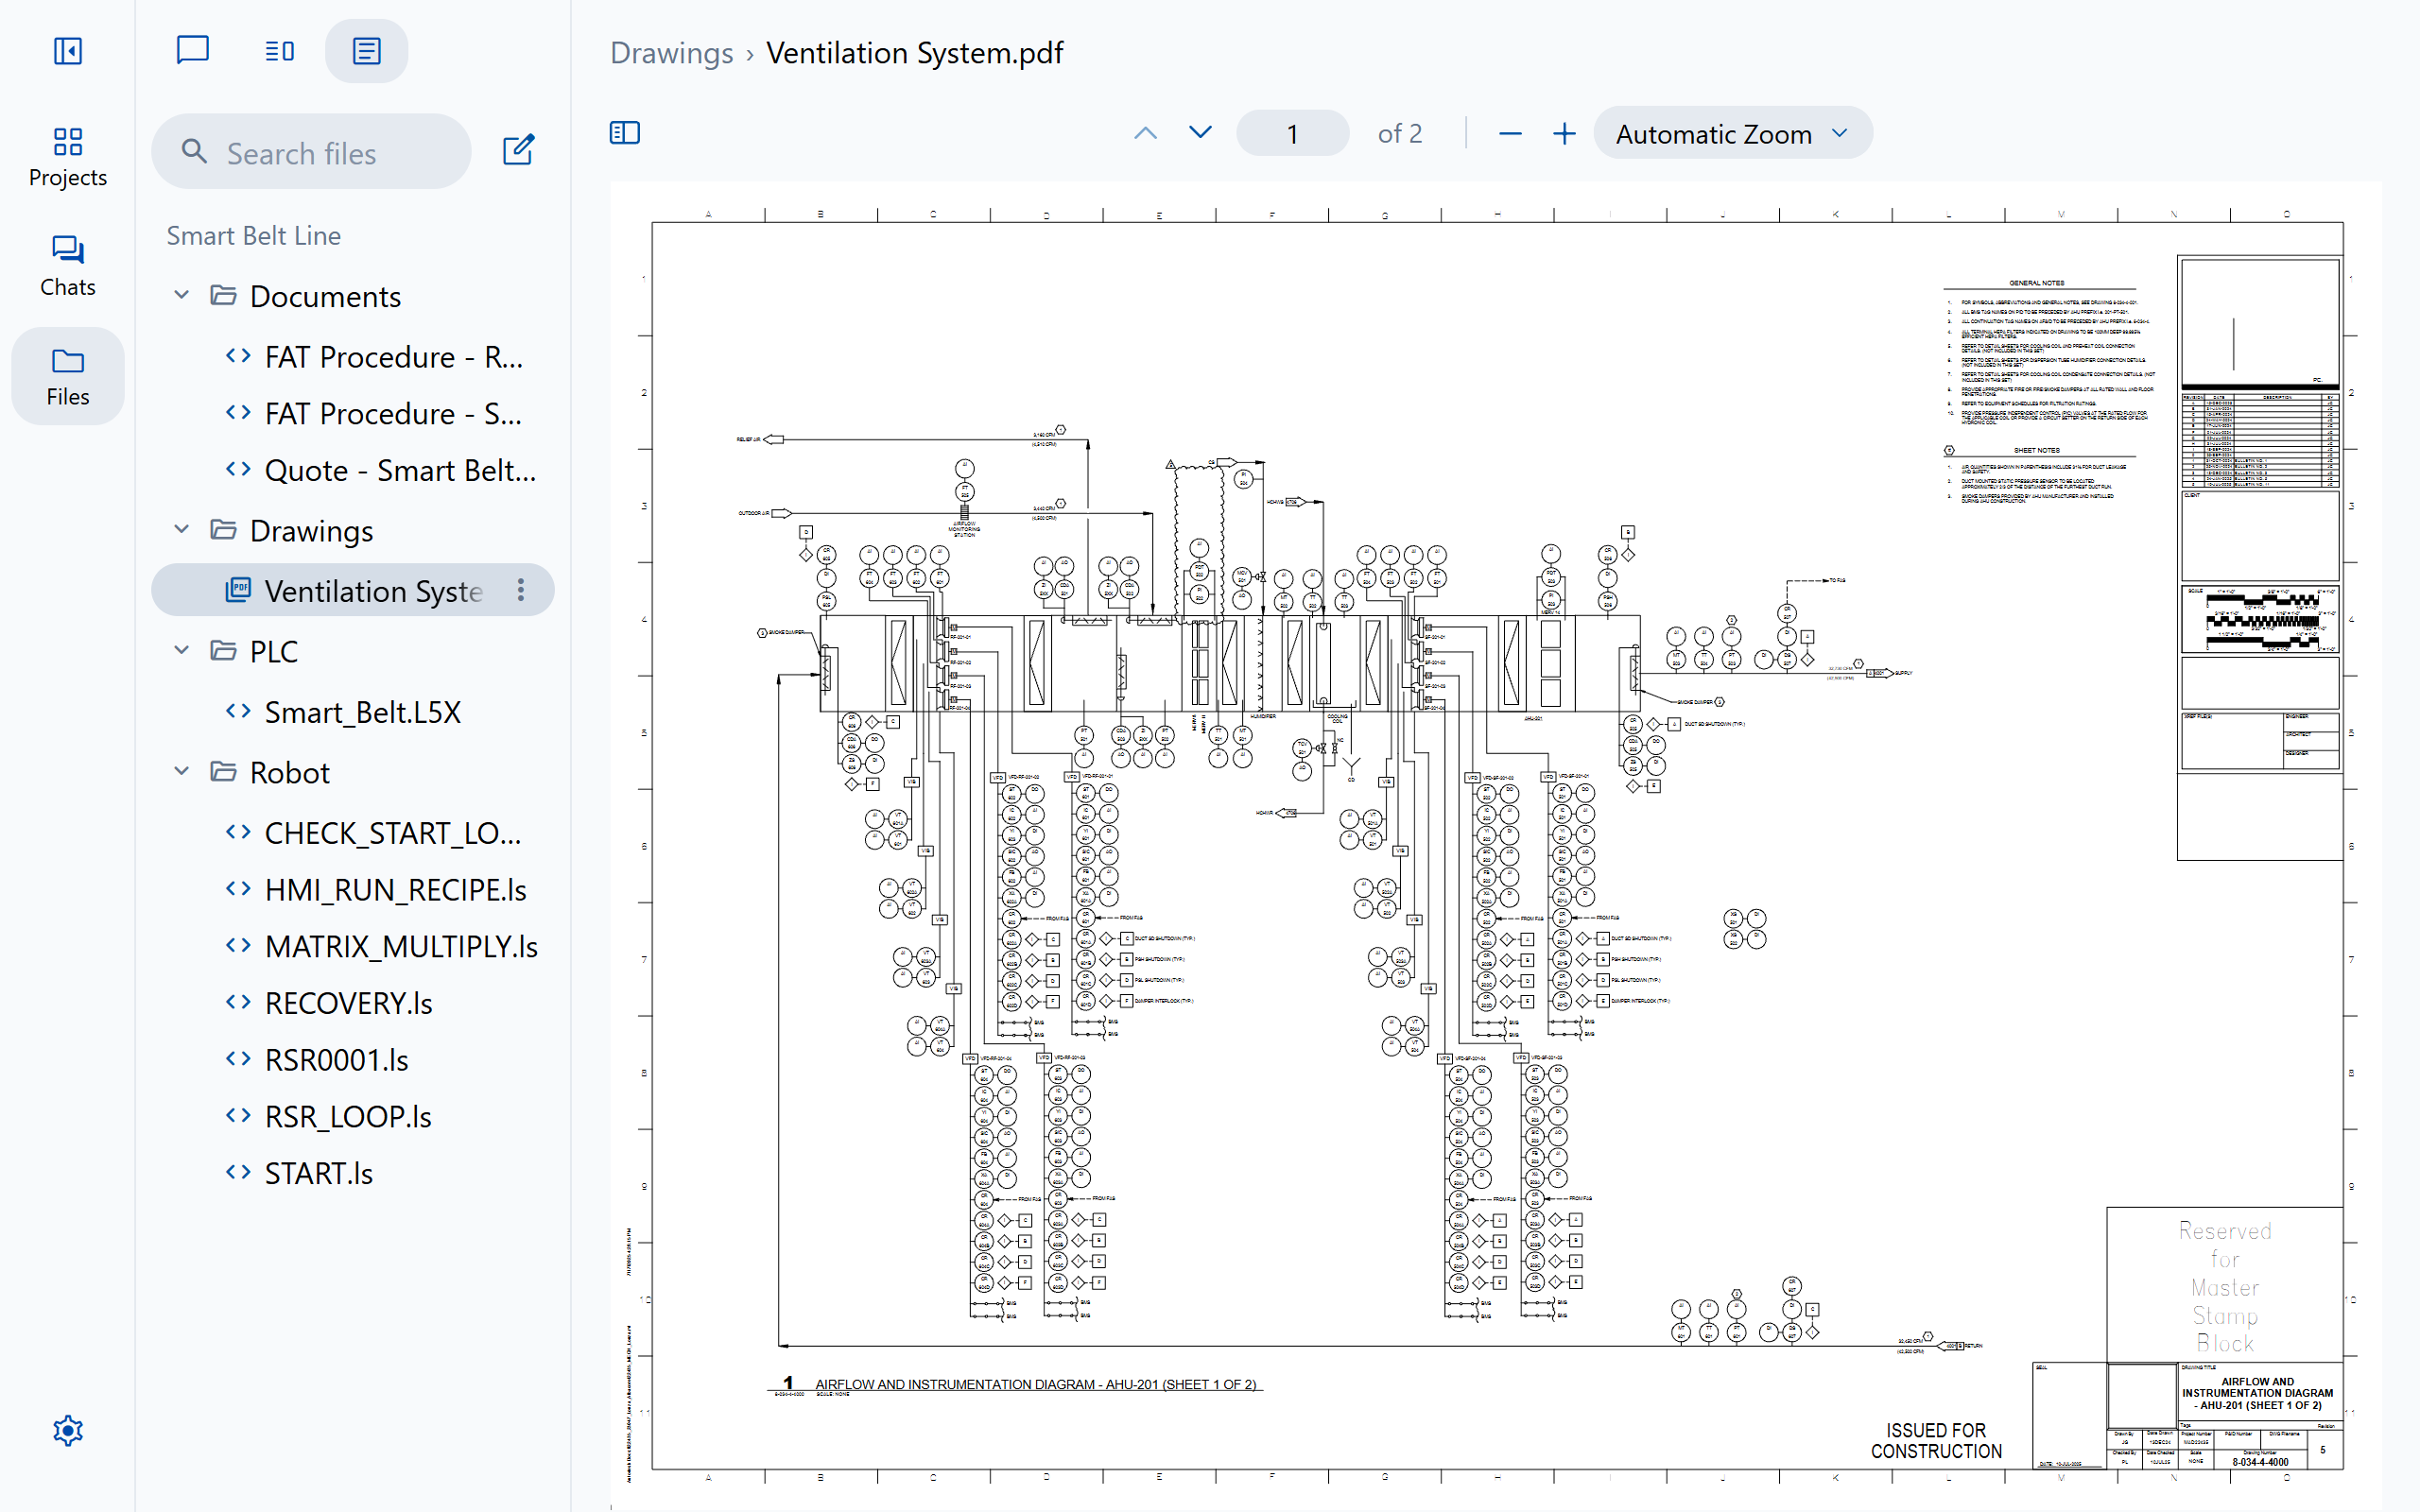Click the search magnifier icon

194,152
